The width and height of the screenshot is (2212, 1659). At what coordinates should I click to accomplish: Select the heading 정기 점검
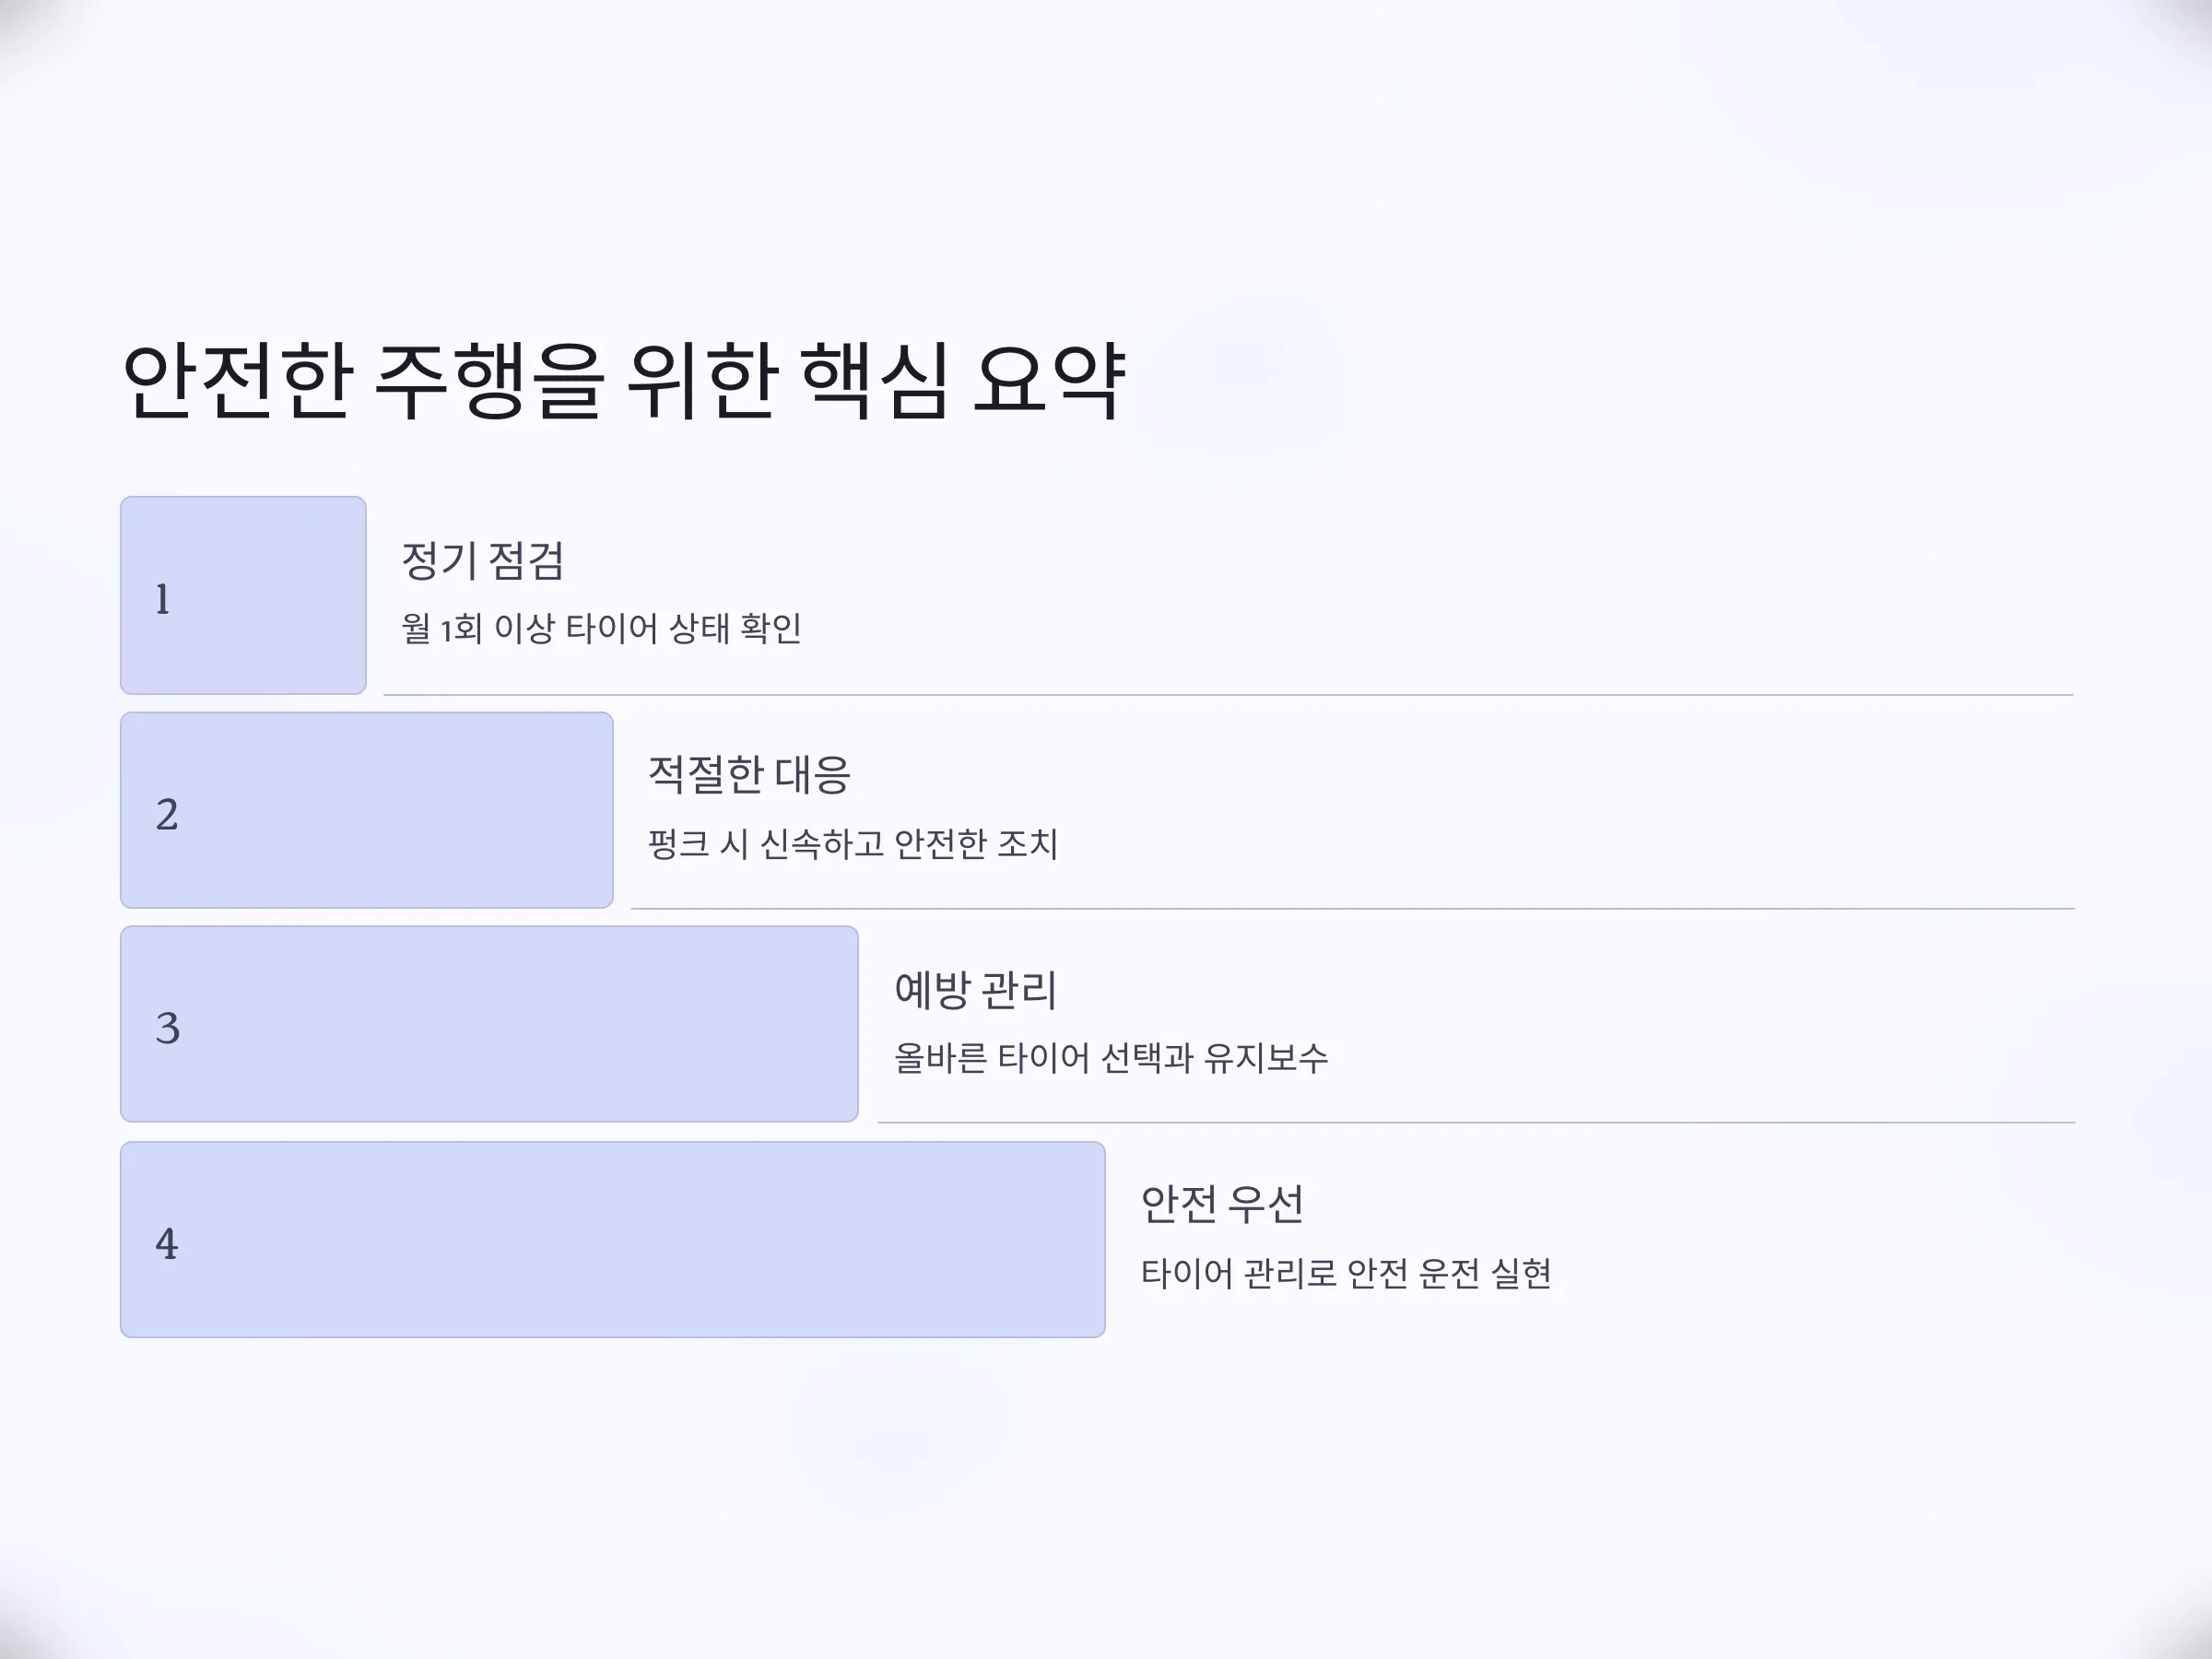tap(483, 561)
